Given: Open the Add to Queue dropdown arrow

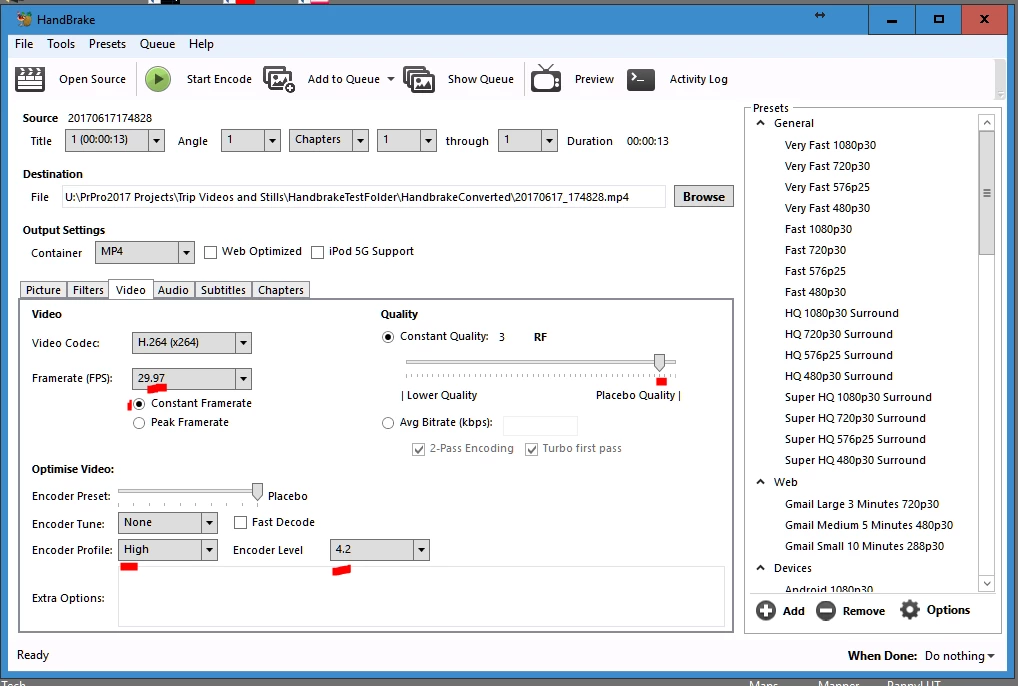Looking at the screenshot, I should [x=391, y=79].
